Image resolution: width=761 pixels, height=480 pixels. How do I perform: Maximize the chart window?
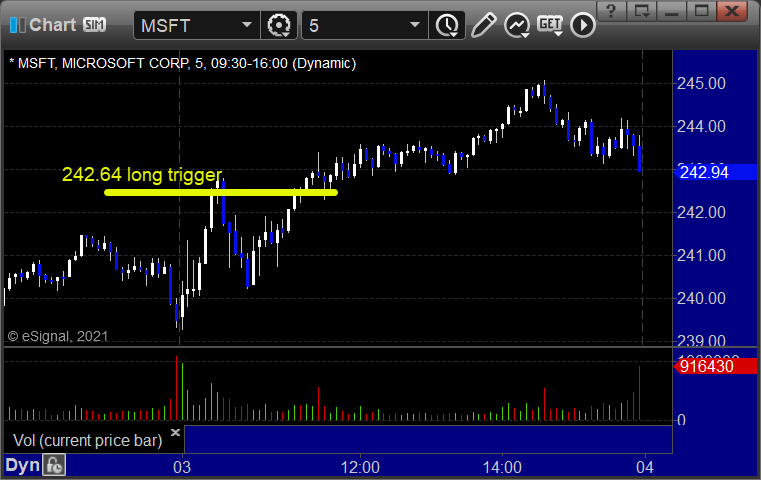pyautogui.click(x=701, y=11)
